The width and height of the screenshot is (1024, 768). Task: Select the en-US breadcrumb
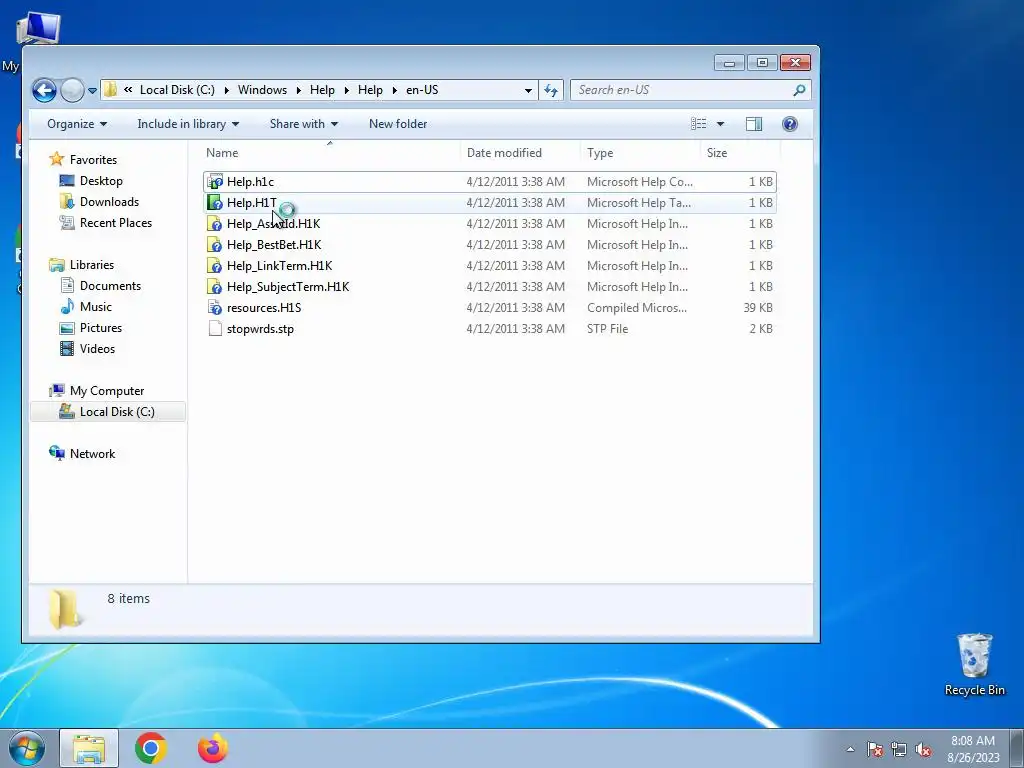coord(422,89)
